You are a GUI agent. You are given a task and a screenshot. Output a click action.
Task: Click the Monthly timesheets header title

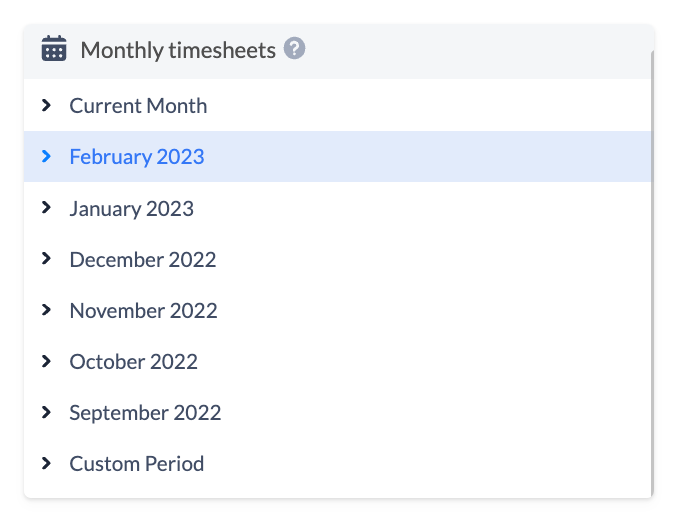click(x=178, y=50)
